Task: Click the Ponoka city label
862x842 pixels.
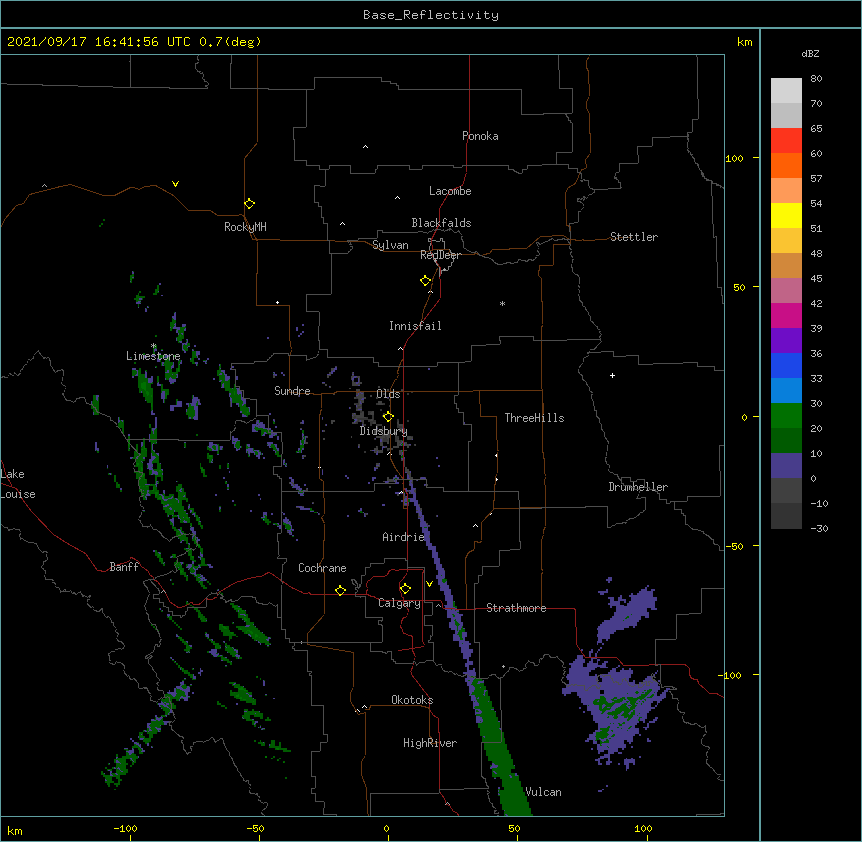Action: click(x=480, y=136)
